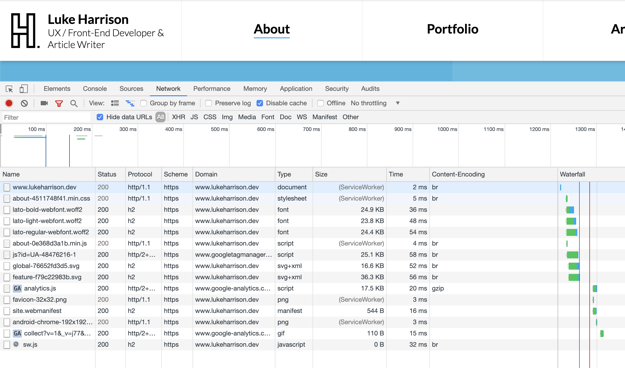Uncheck Hide data URLs checkbox

coord(100,117)
